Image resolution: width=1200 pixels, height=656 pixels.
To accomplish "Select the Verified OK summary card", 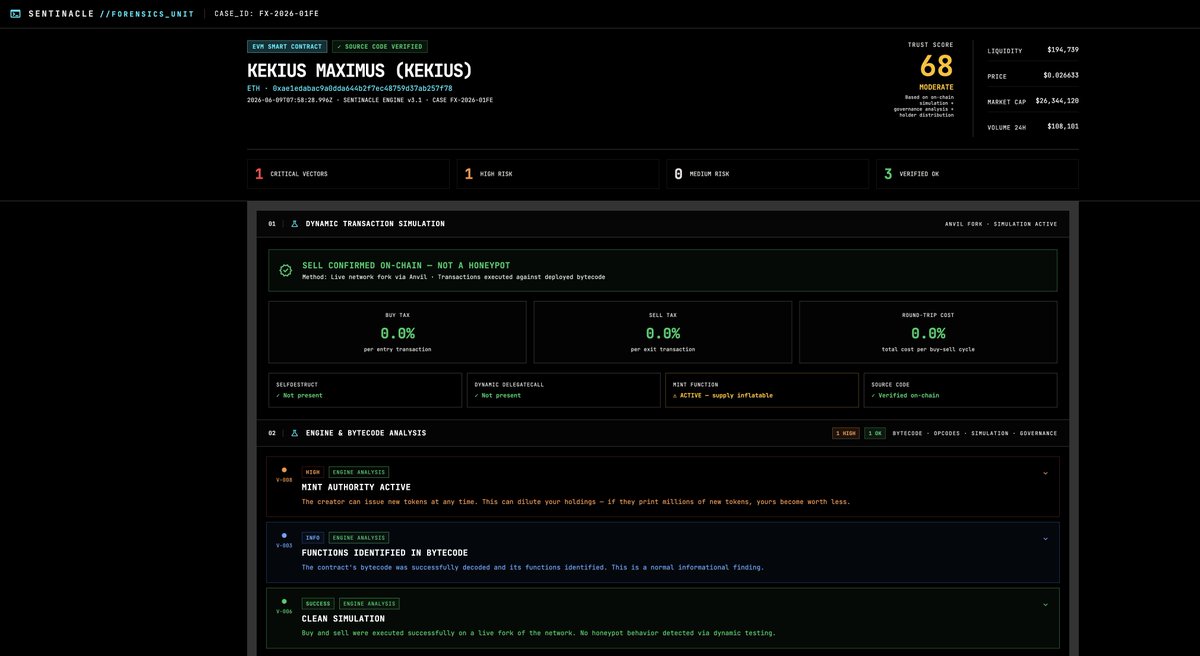I will click(x=978, y=174).
